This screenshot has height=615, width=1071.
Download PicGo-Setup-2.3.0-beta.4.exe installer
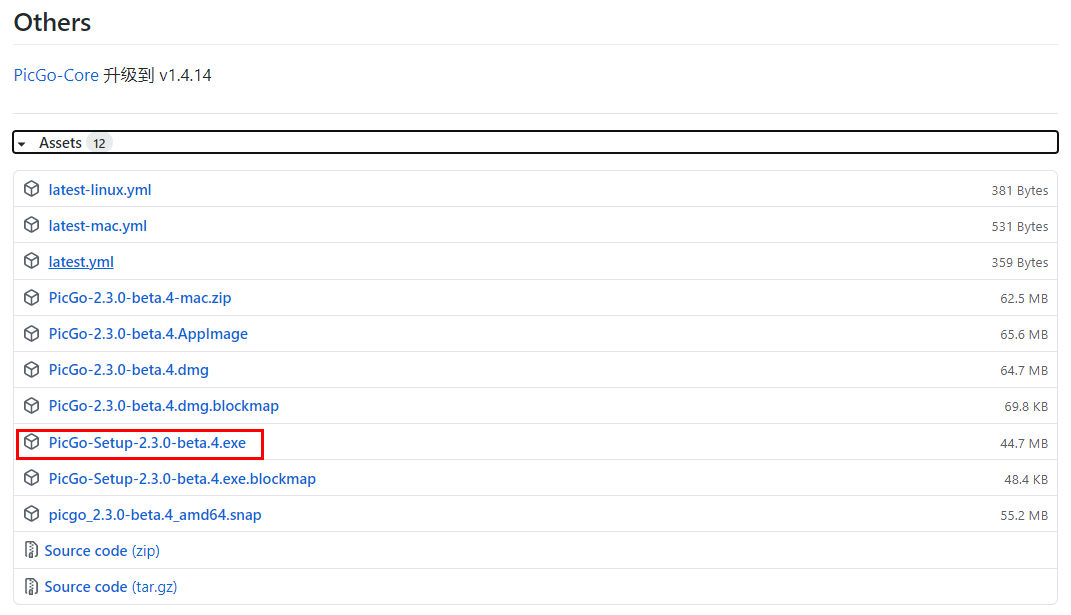tap(147, 443)
